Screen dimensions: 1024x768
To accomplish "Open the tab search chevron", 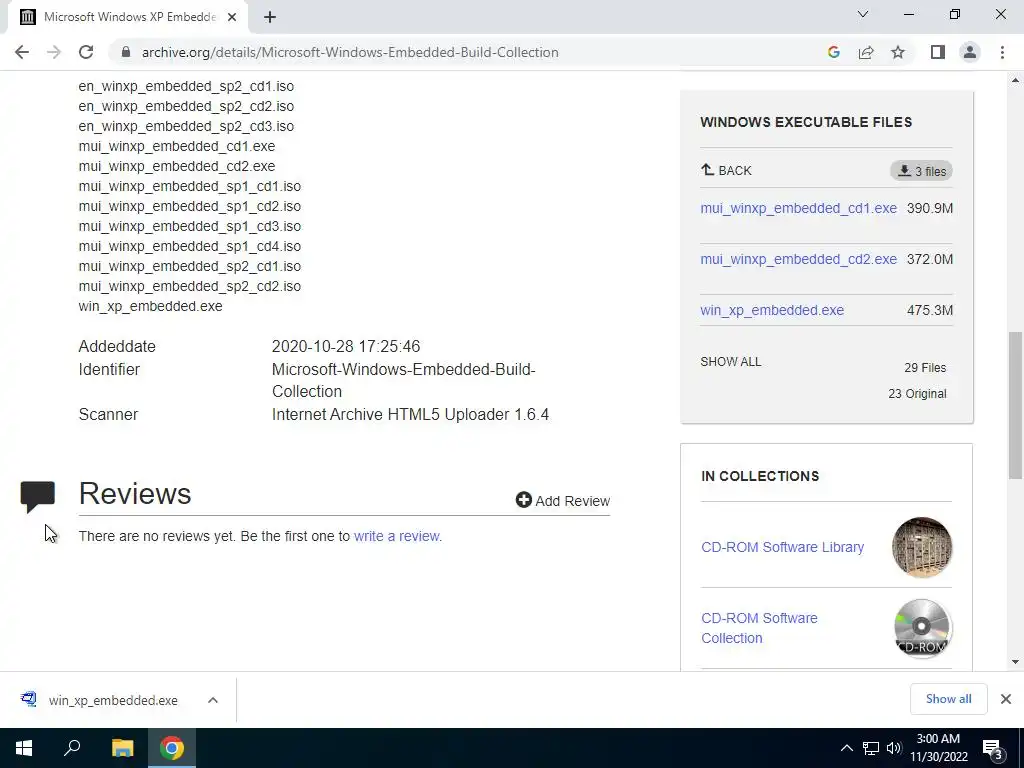I will [x=863, y=14].
